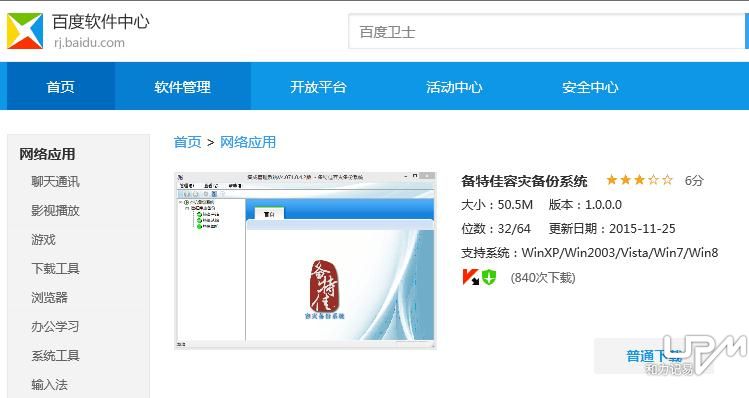This screenshot has width=749, height=398.
Task: Open the 下载工具 sidebar category
Action: (55, 269)
